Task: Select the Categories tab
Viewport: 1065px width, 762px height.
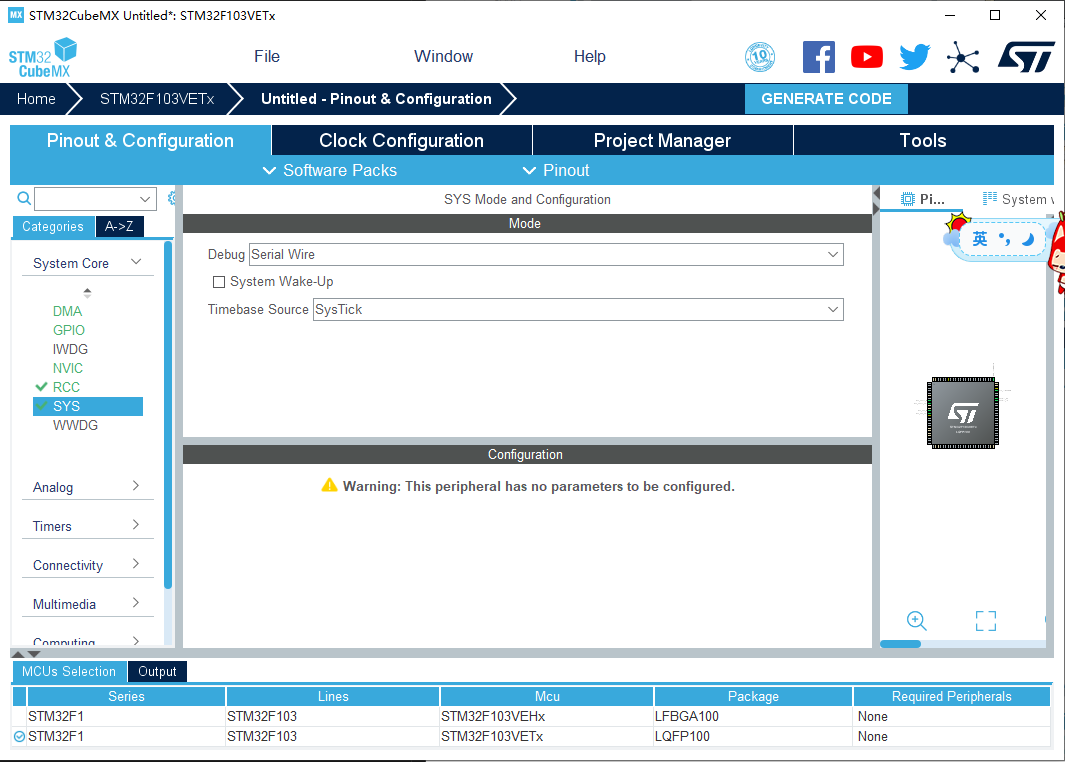Action: (53, 226)
